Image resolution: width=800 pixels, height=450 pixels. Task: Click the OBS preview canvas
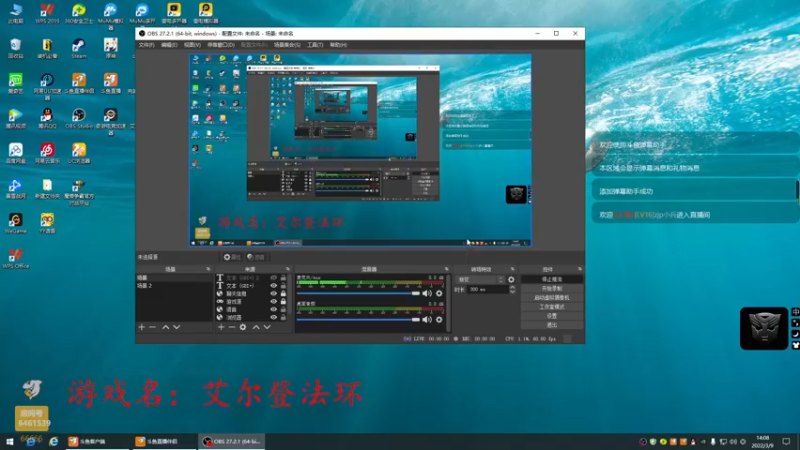360,150
